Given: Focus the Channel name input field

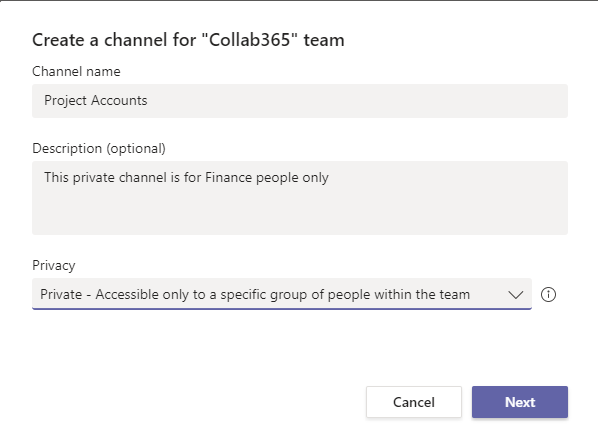Looking at the screenshot, I should 300,101.
